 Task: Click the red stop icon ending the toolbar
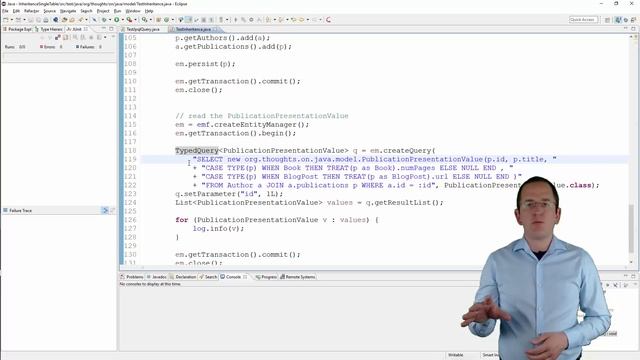point(328,20)
